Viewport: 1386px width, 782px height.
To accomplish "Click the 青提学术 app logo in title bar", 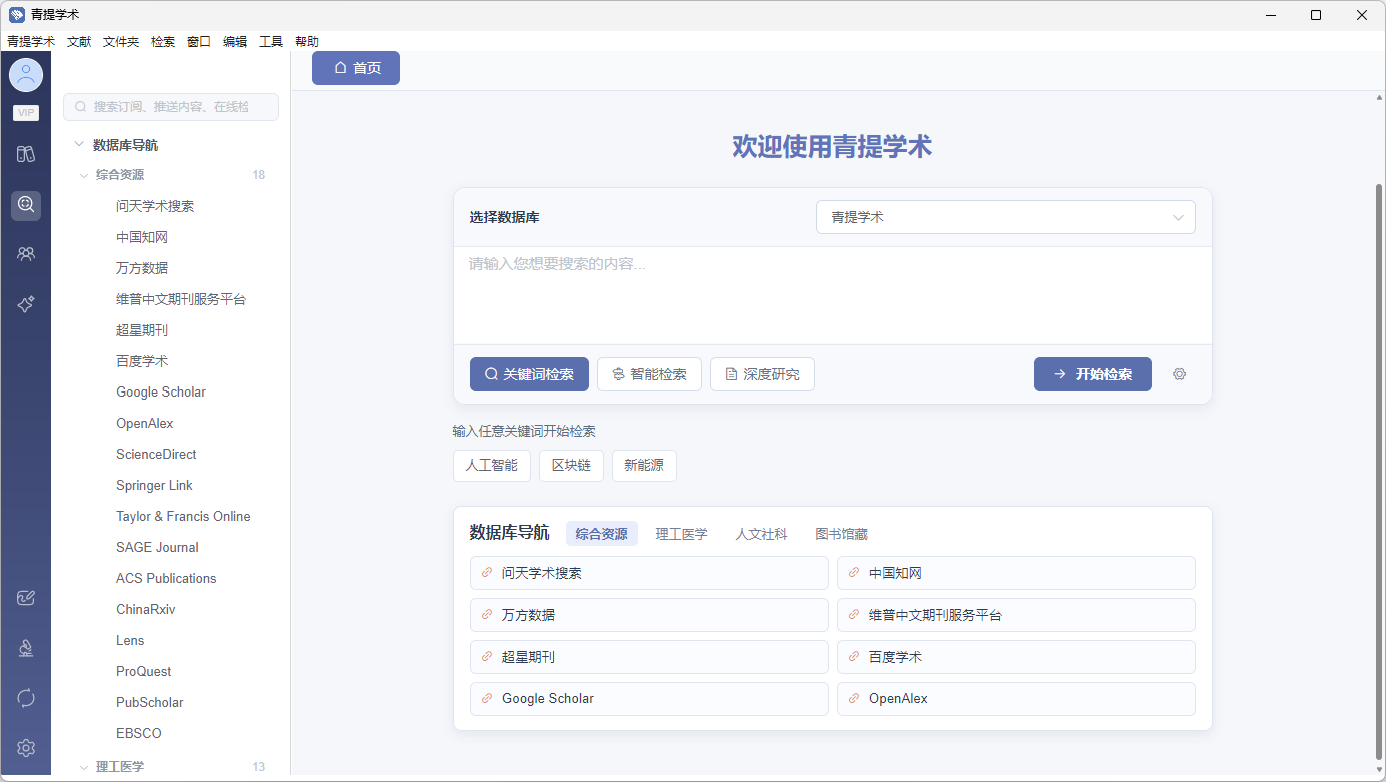I will (x=16, y=15).
